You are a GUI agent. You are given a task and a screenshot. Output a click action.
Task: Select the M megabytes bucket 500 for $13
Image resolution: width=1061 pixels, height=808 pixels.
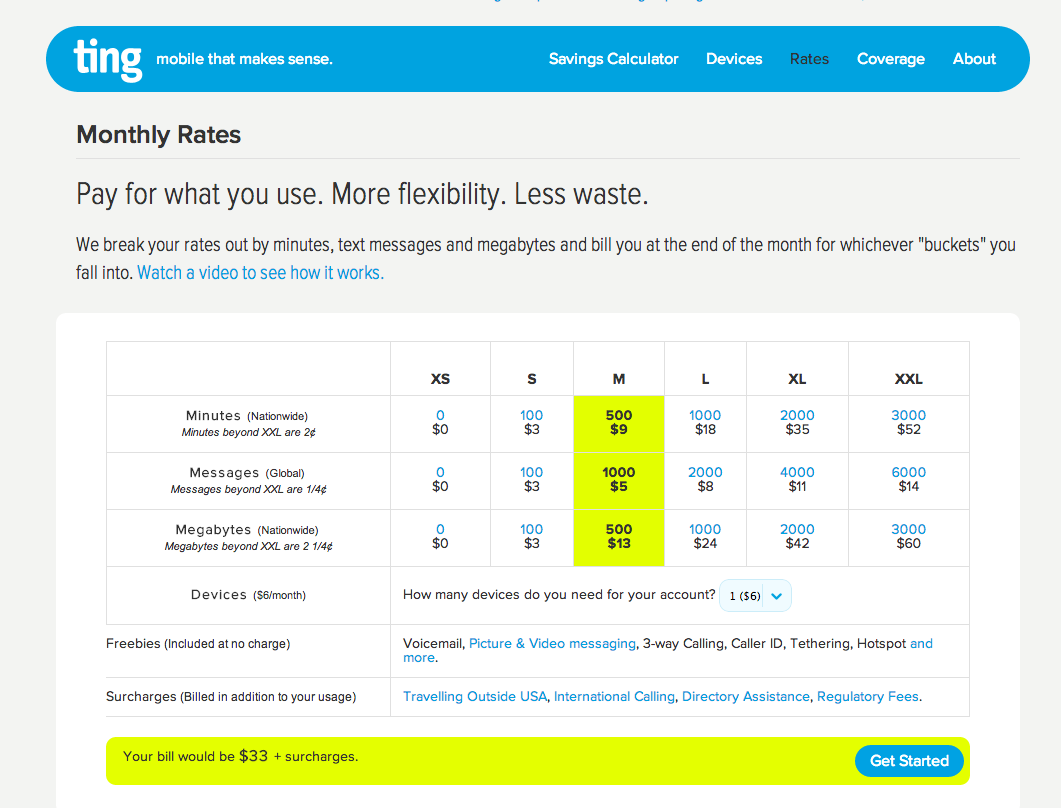click(x=618, y=536)
